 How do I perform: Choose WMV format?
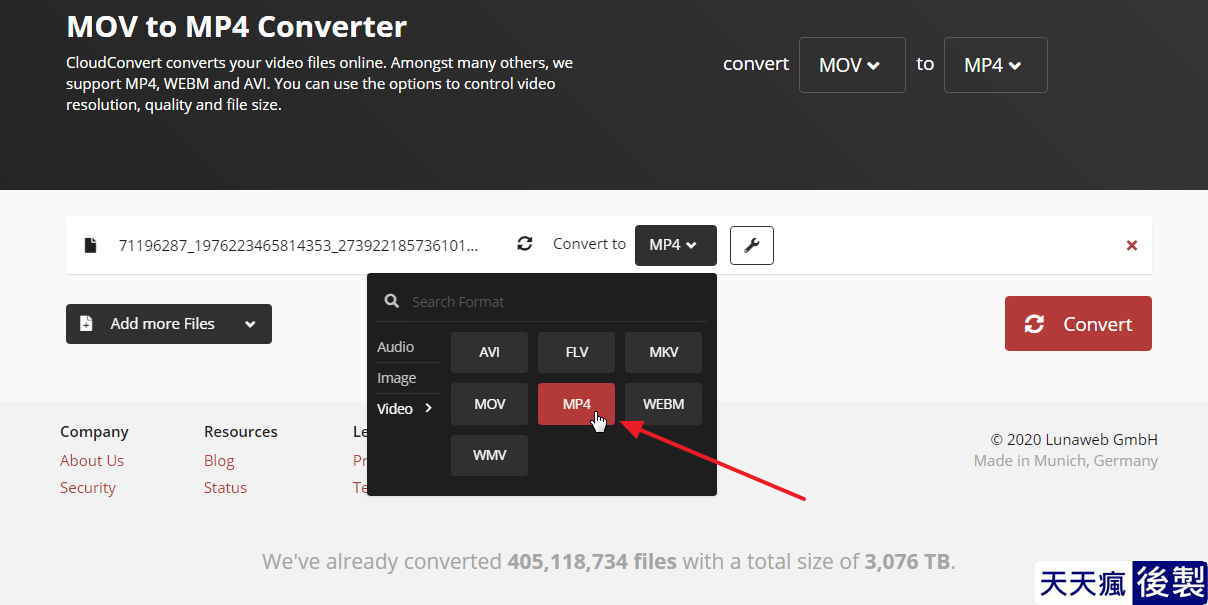(x=489, y=455)
